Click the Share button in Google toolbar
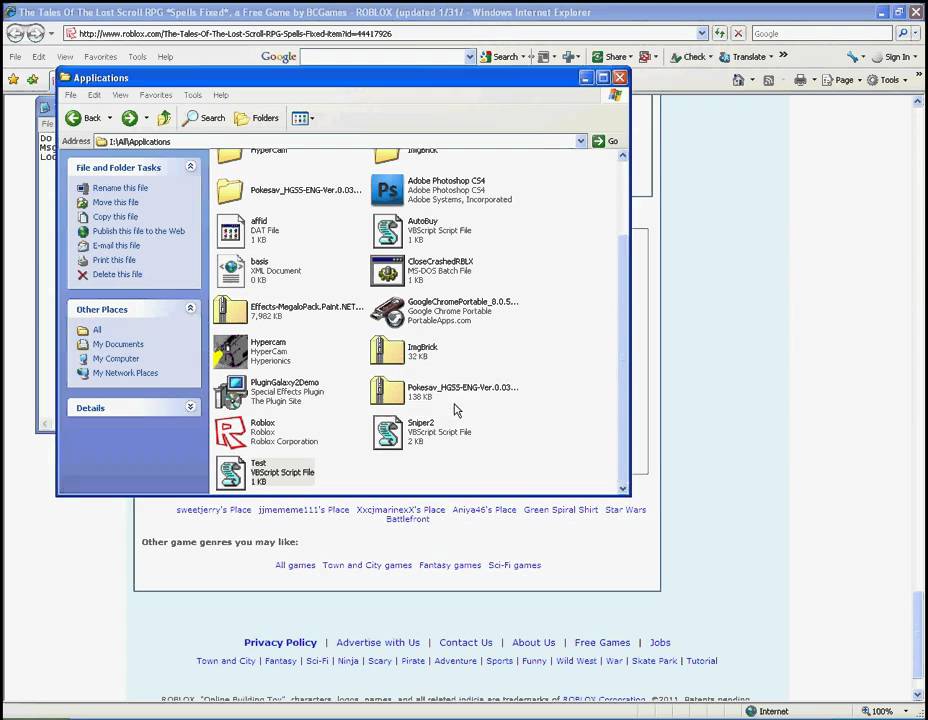Image resolution: width=928 pixels, height=720 pixels. [609, 57]
